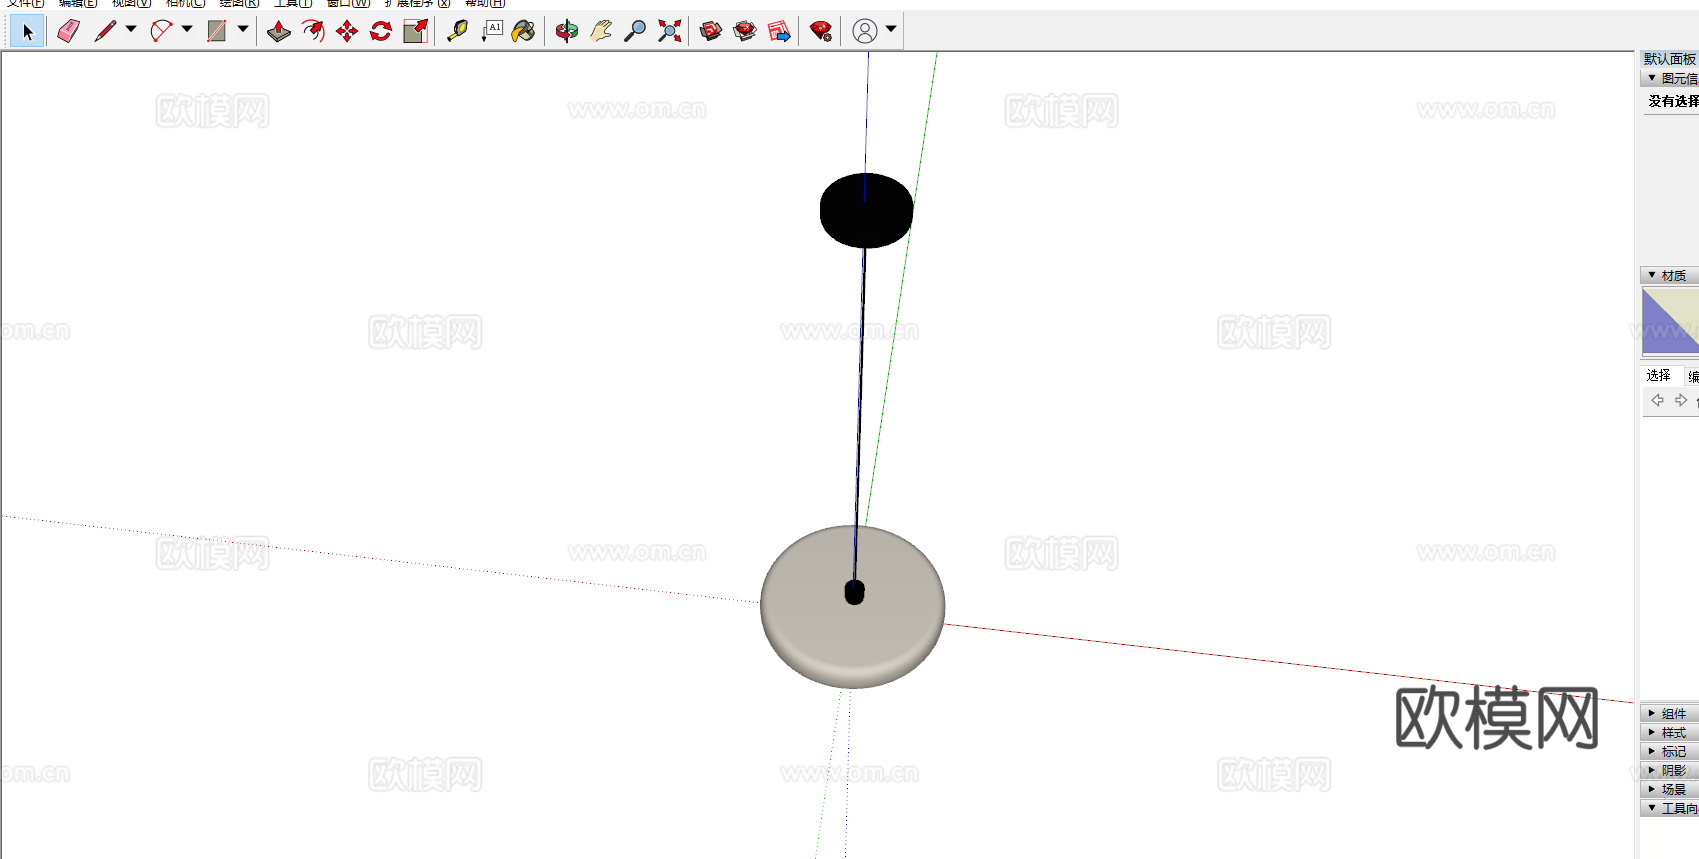Click the current material color swatch
This screenshot has width=1699, height=859.
[1670, 320]
